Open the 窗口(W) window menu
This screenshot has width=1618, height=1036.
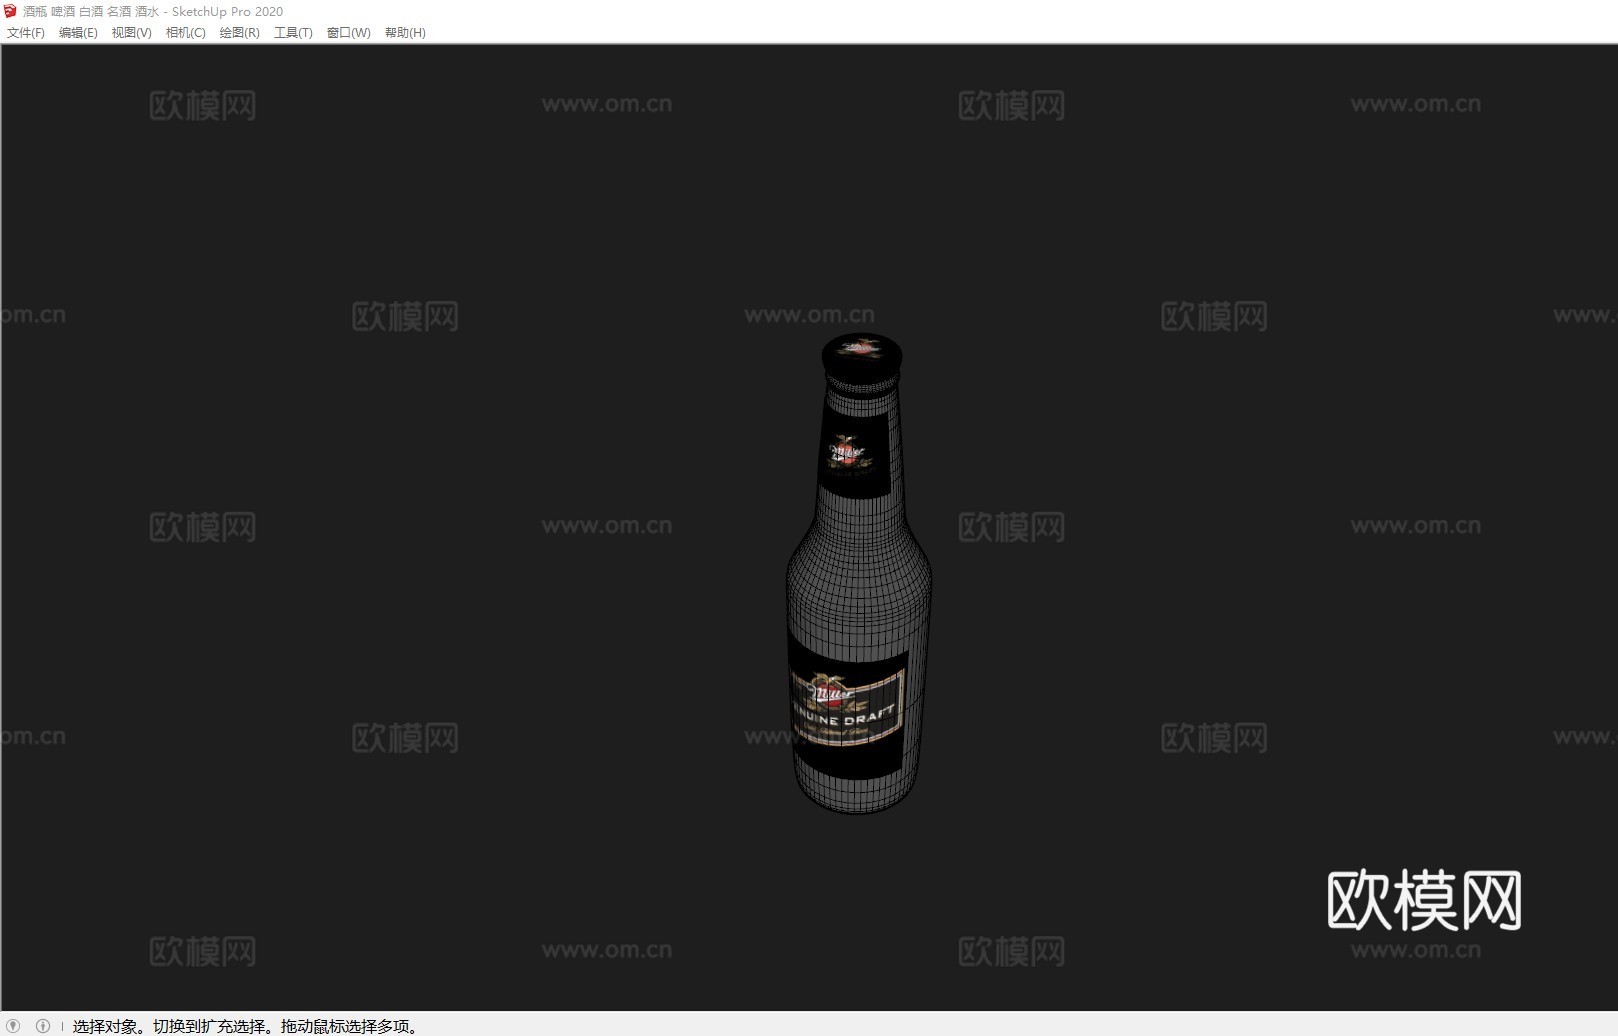point(348,33)
